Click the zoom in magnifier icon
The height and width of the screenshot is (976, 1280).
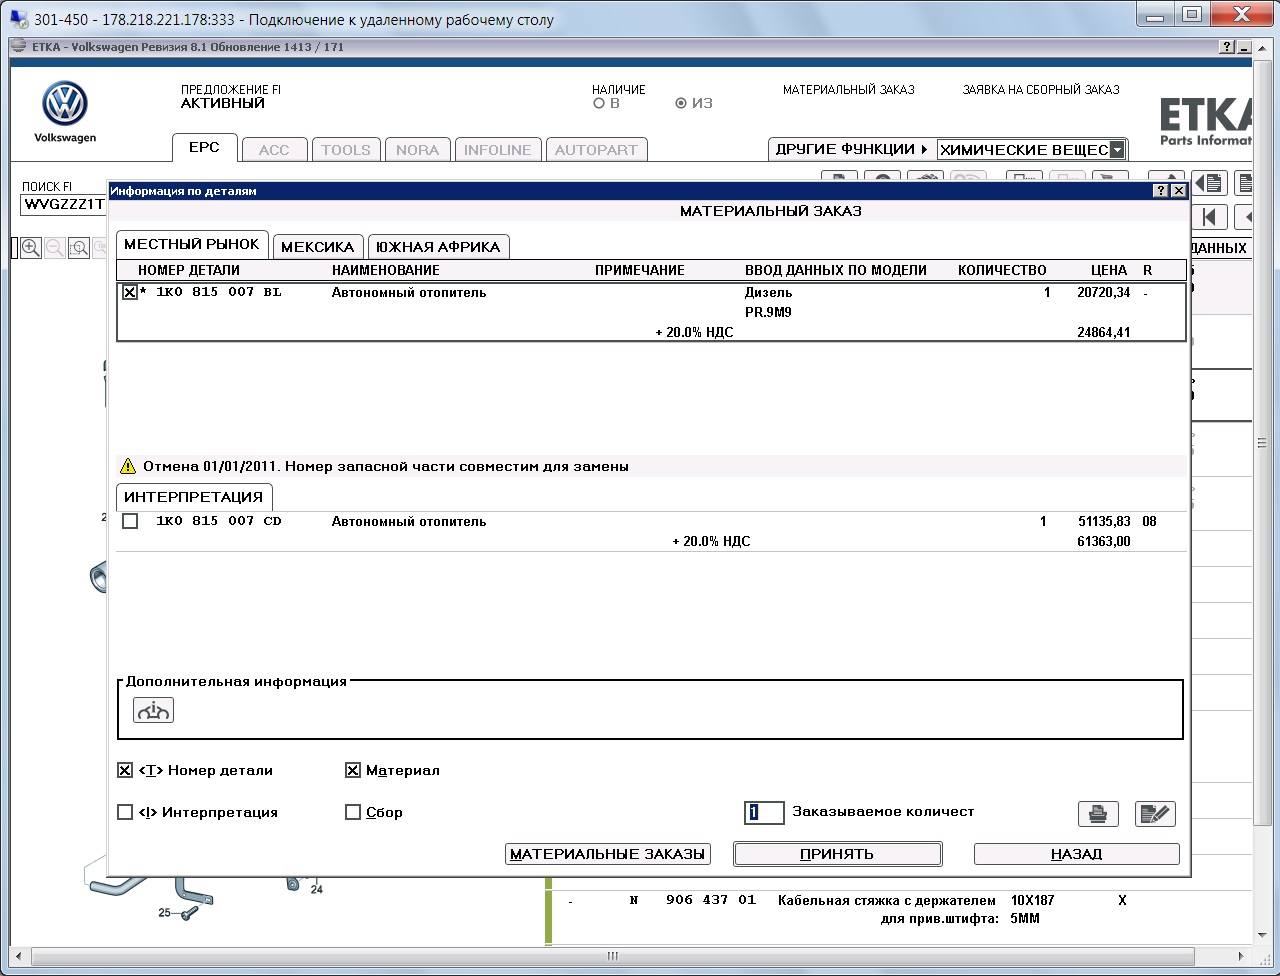tap(31, 248)
